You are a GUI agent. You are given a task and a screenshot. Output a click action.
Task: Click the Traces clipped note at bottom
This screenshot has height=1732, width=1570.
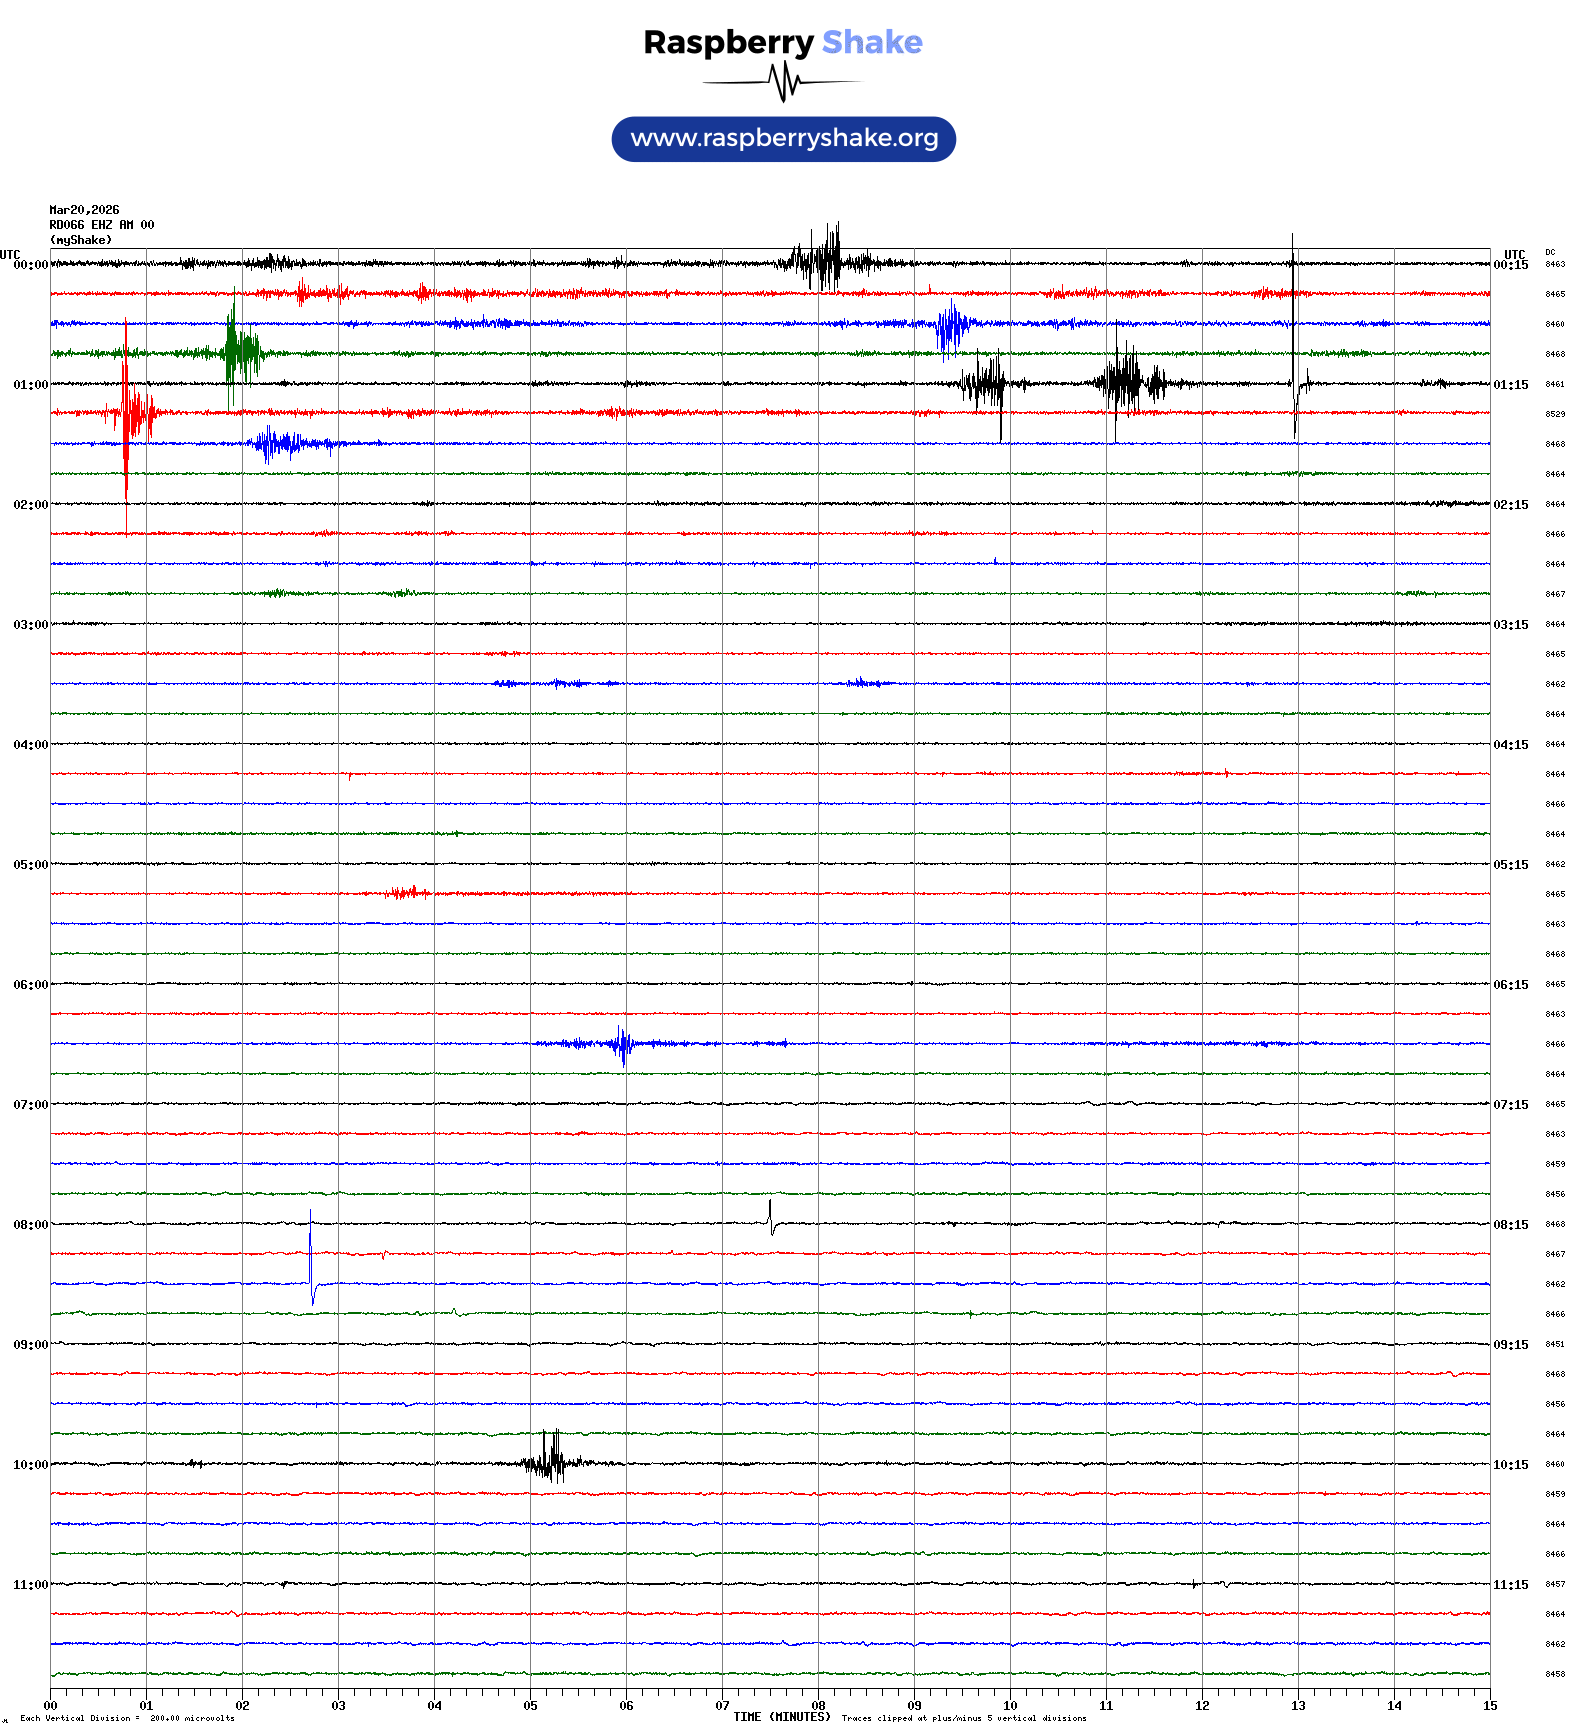point(963,1718)
